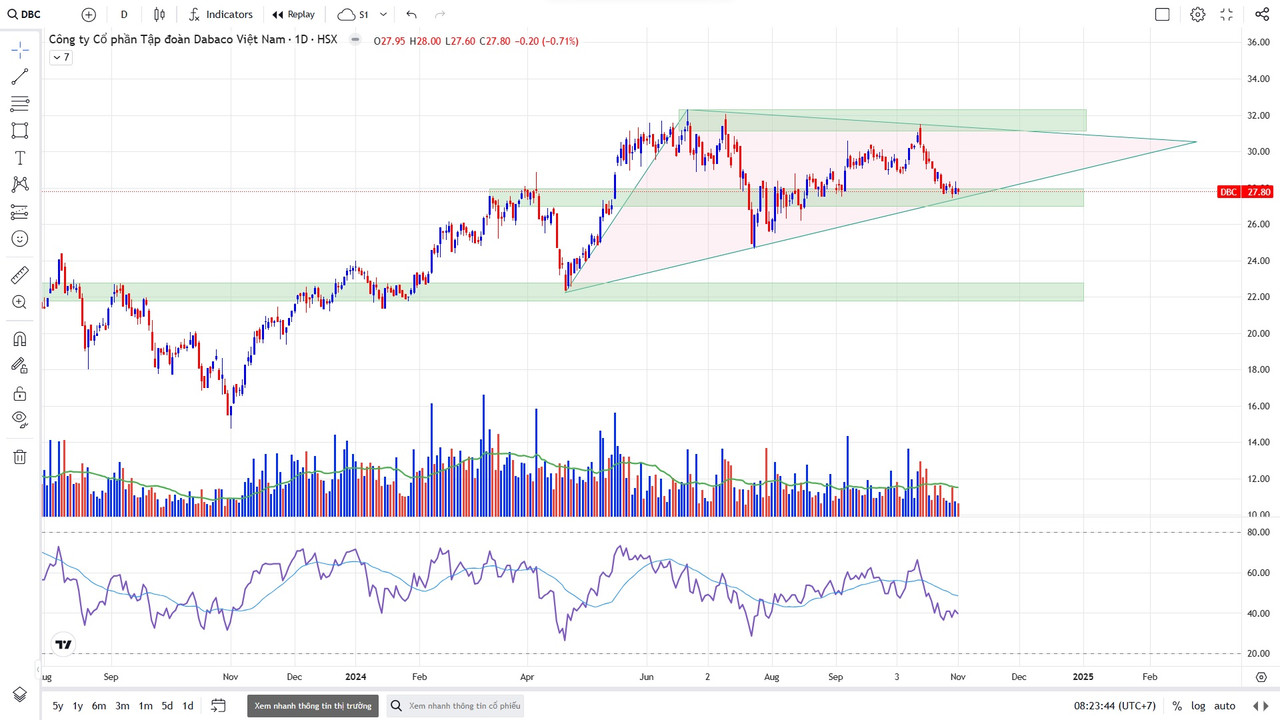Screen dimensions: 1280x720
Task: Select the 5d date range
Action: [167, 706]
